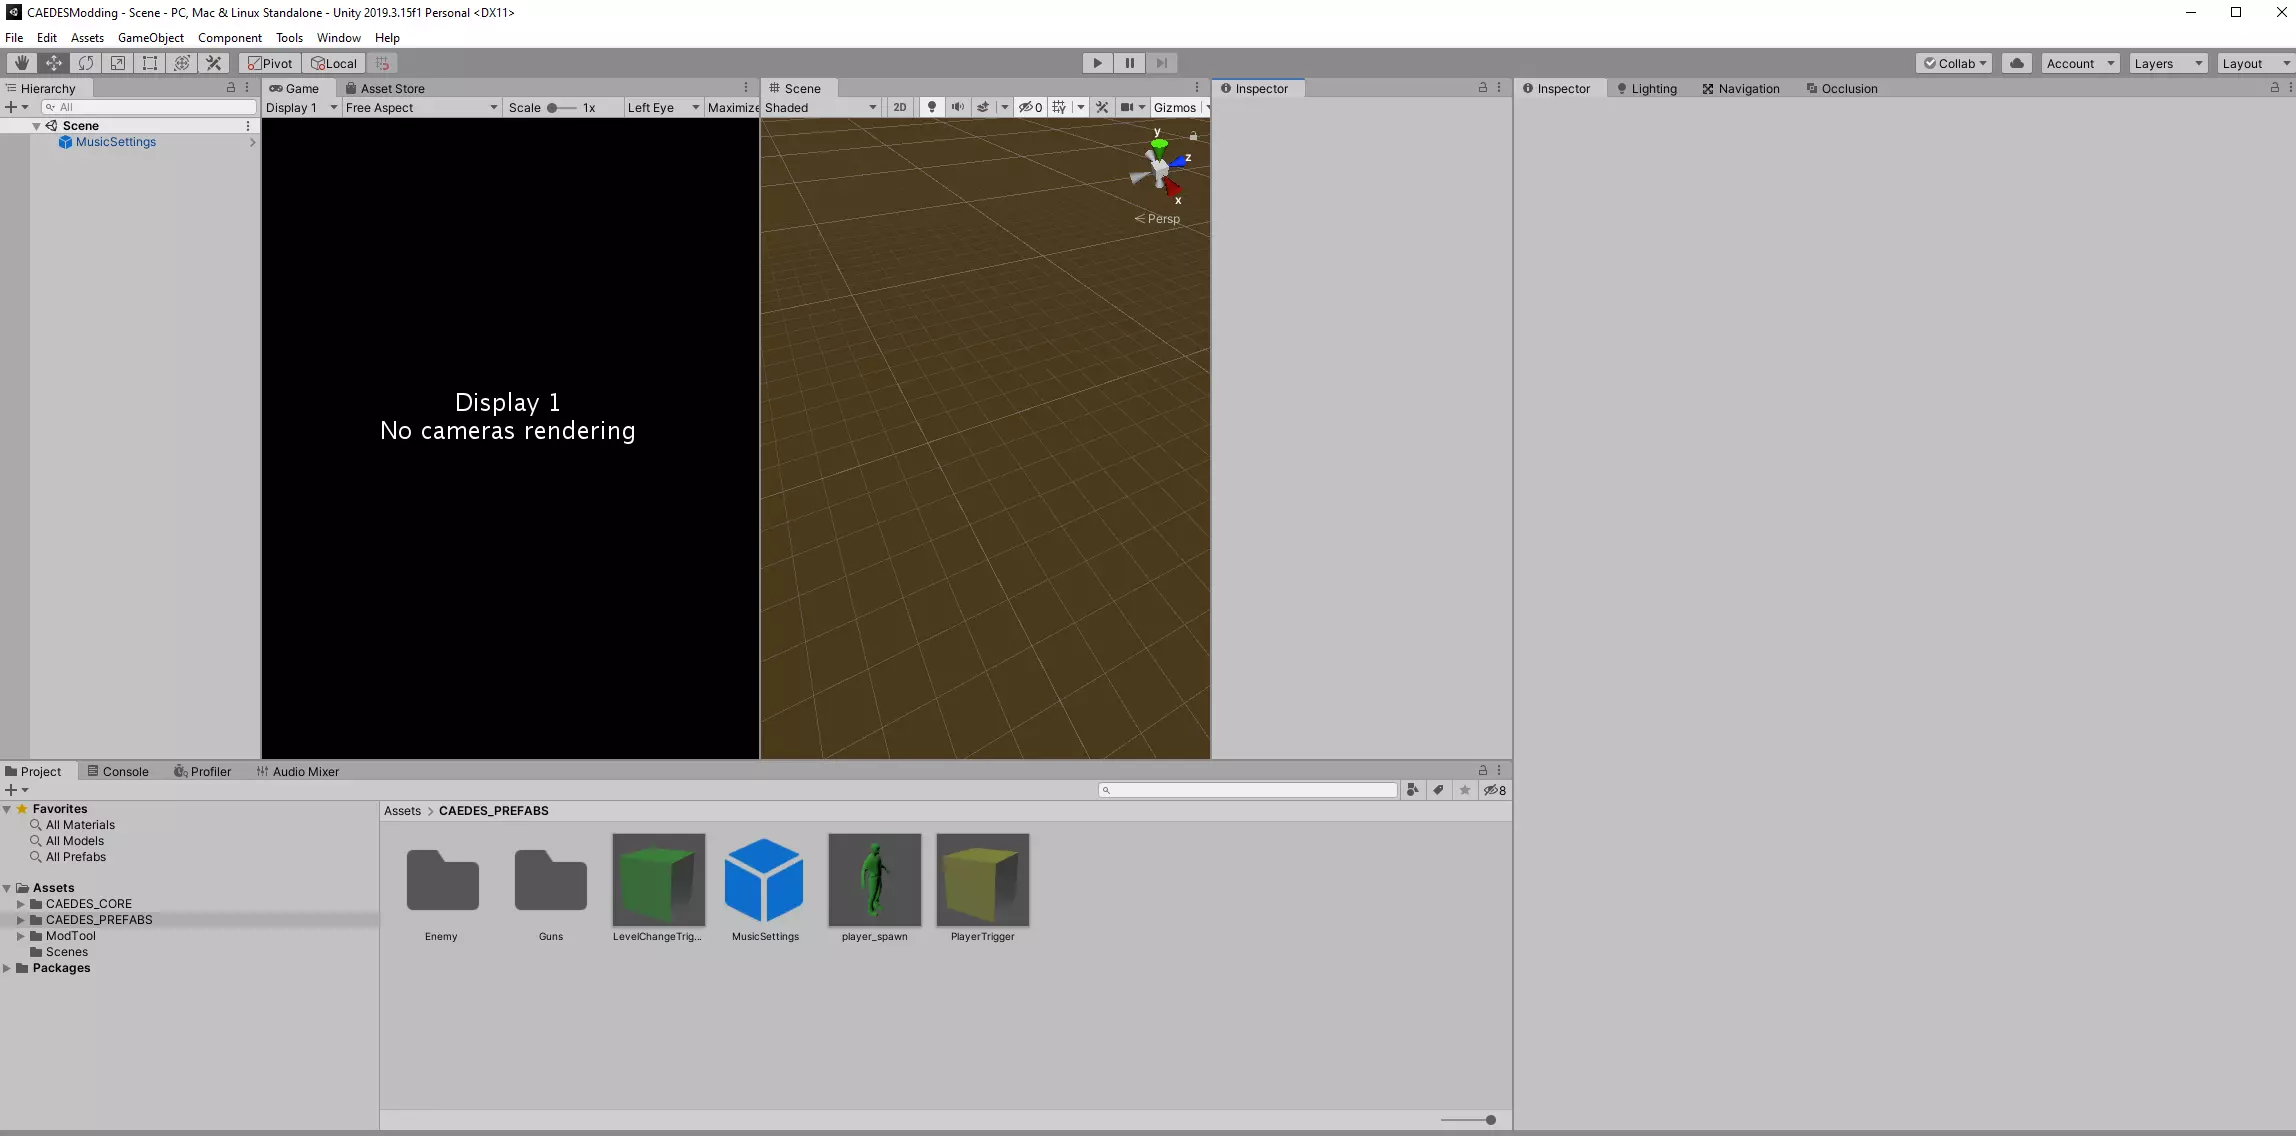Select the Rect transform tool
2296x1136 pixels.
point(150,63)
